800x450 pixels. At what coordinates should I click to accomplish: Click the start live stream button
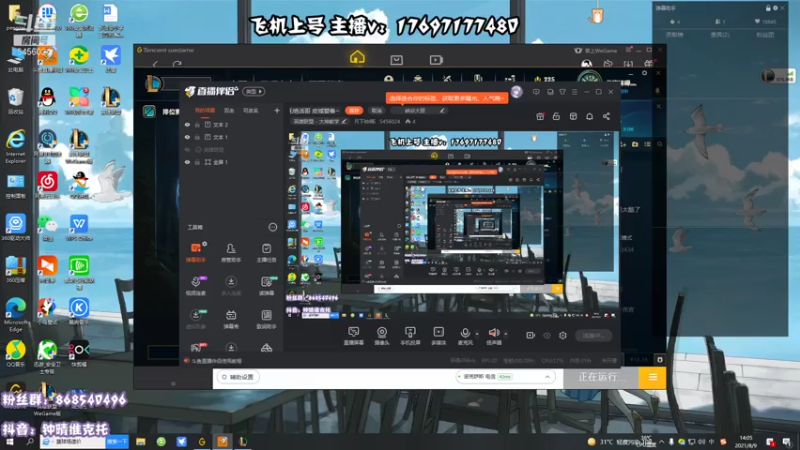point(593,335)
